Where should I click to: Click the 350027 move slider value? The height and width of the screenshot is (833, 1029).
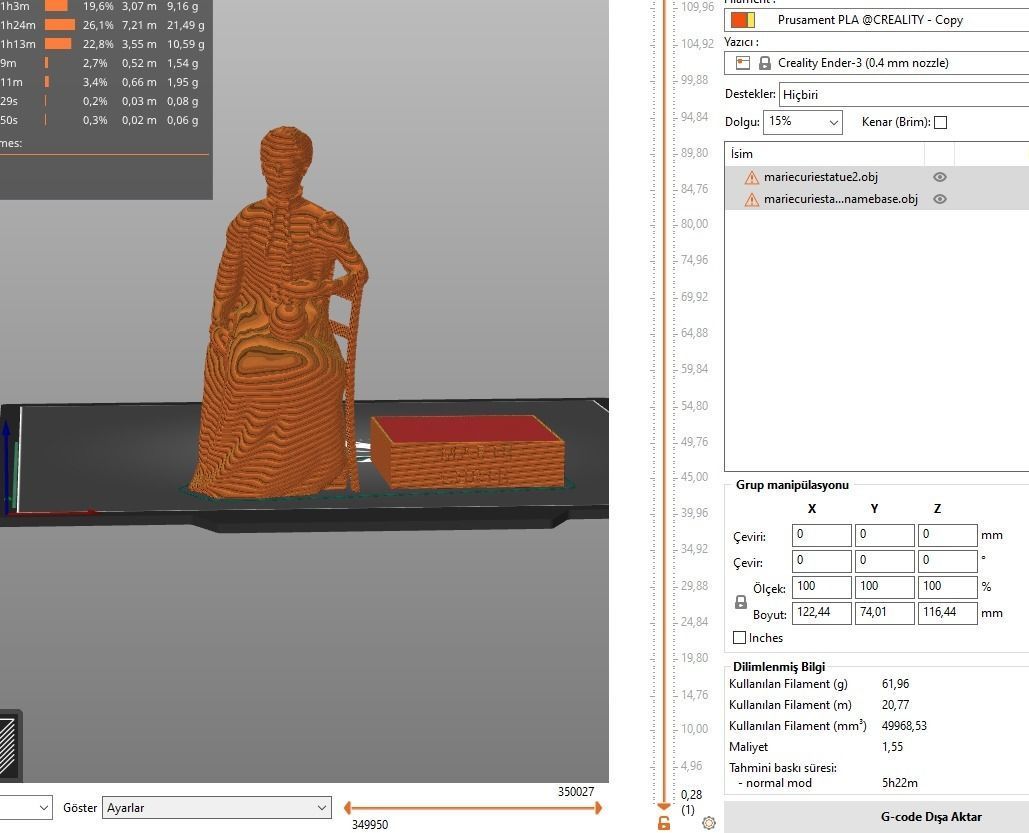pyautogui.click(x=576, y=792)
